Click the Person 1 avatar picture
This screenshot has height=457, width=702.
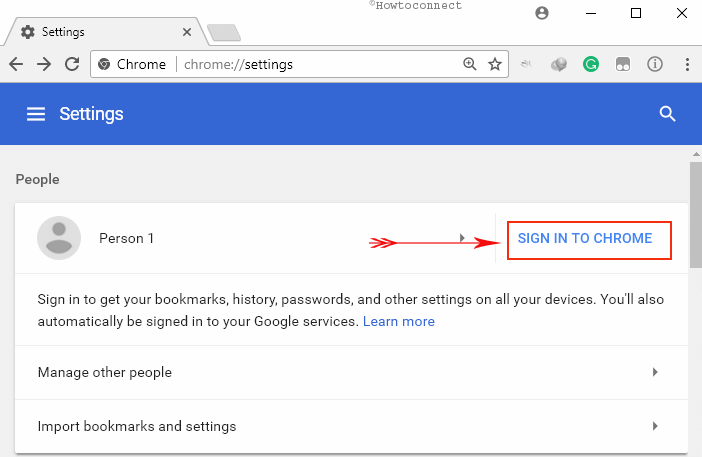pyautogui.click(x=59, y=238)
